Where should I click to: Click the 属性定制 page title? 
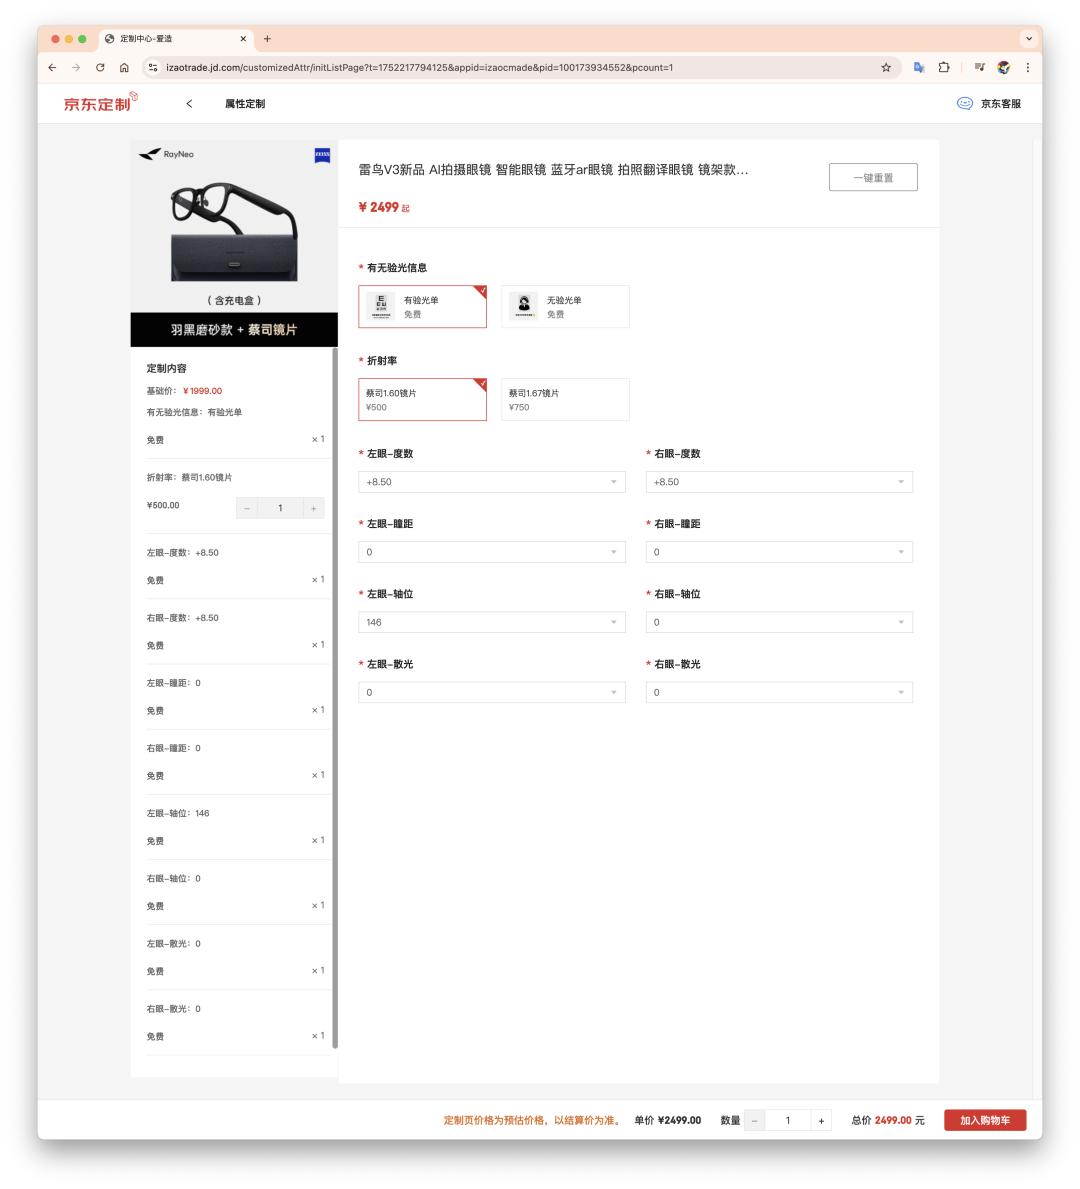point(245,104)
